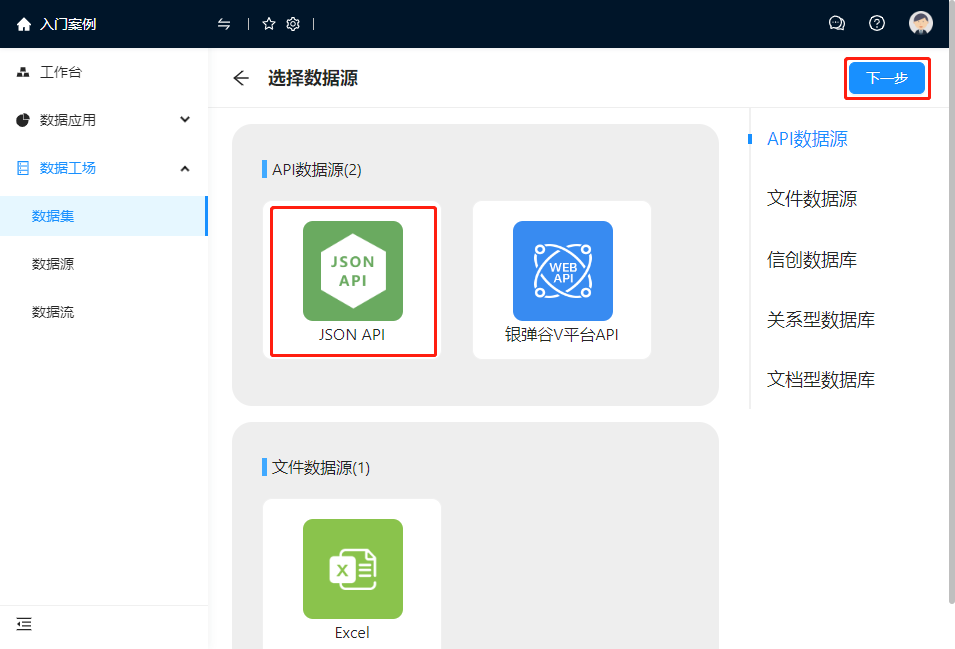
Task: Open 数据源 in the sidebar
Action: point(53,264)
